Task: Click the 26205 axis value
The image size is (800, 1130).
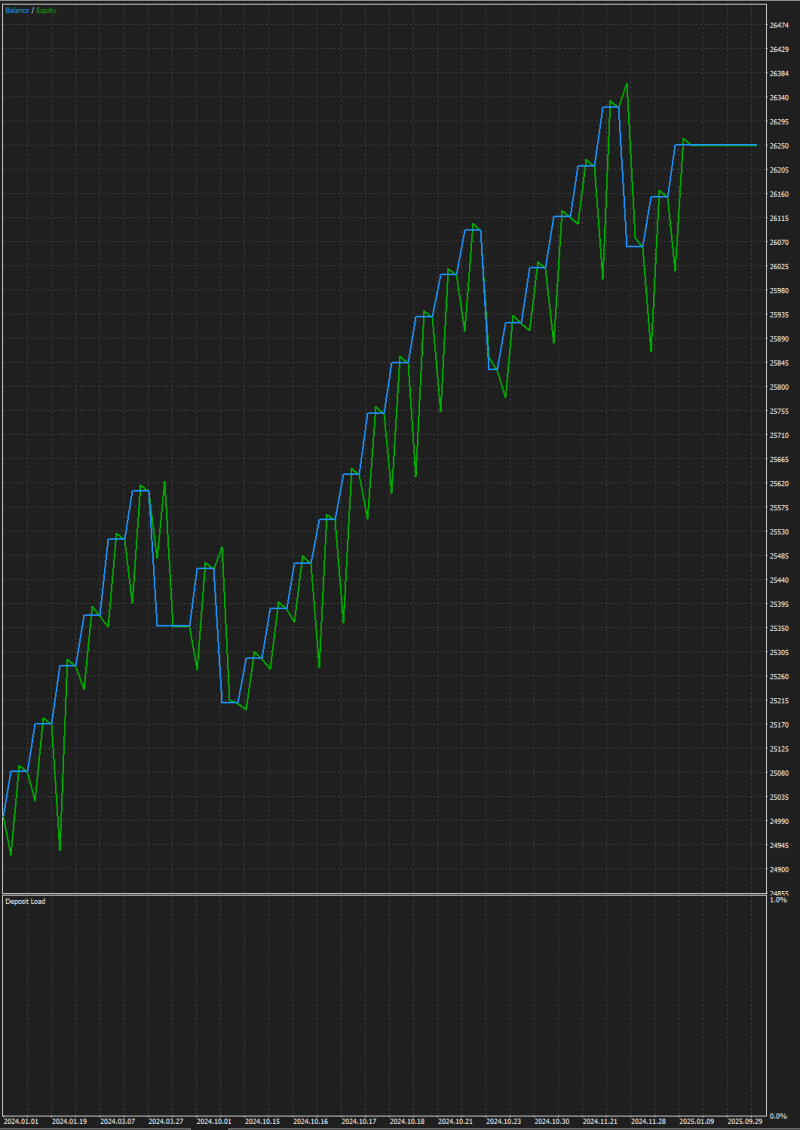Action: pos(778,170)
